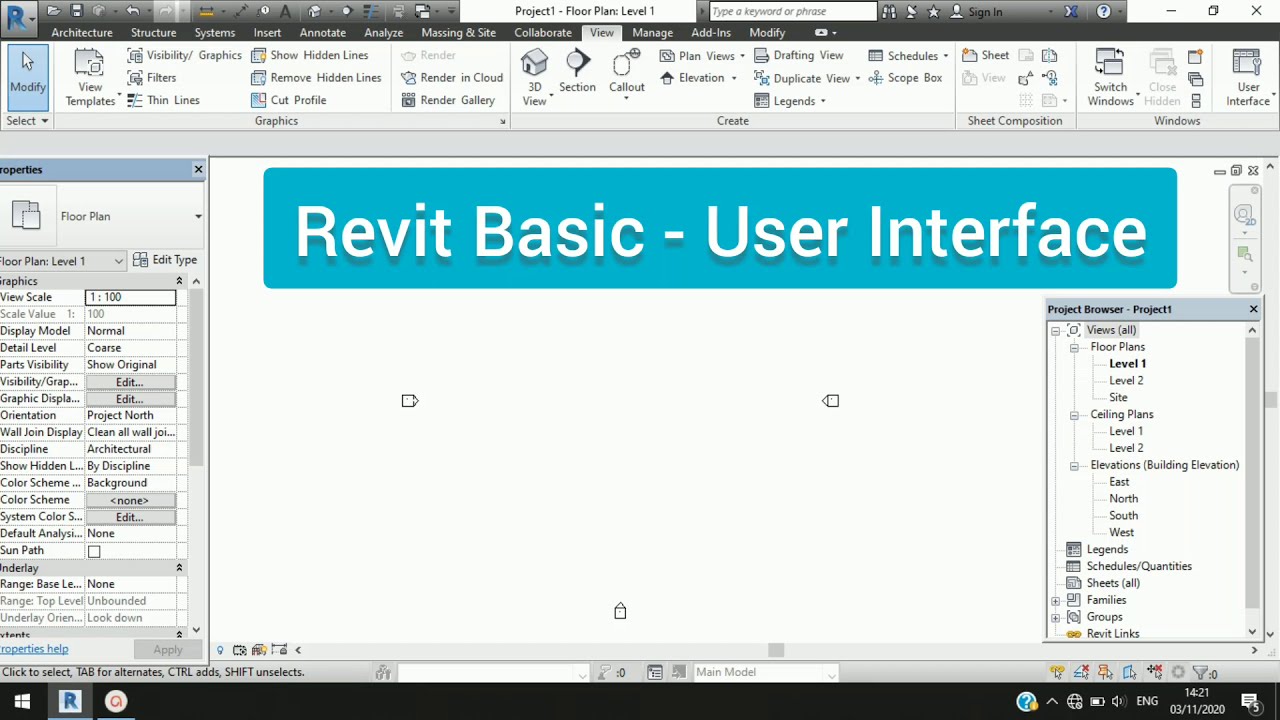
Task: Click the Color Scheme none button
Action: [x=130, y=500]
